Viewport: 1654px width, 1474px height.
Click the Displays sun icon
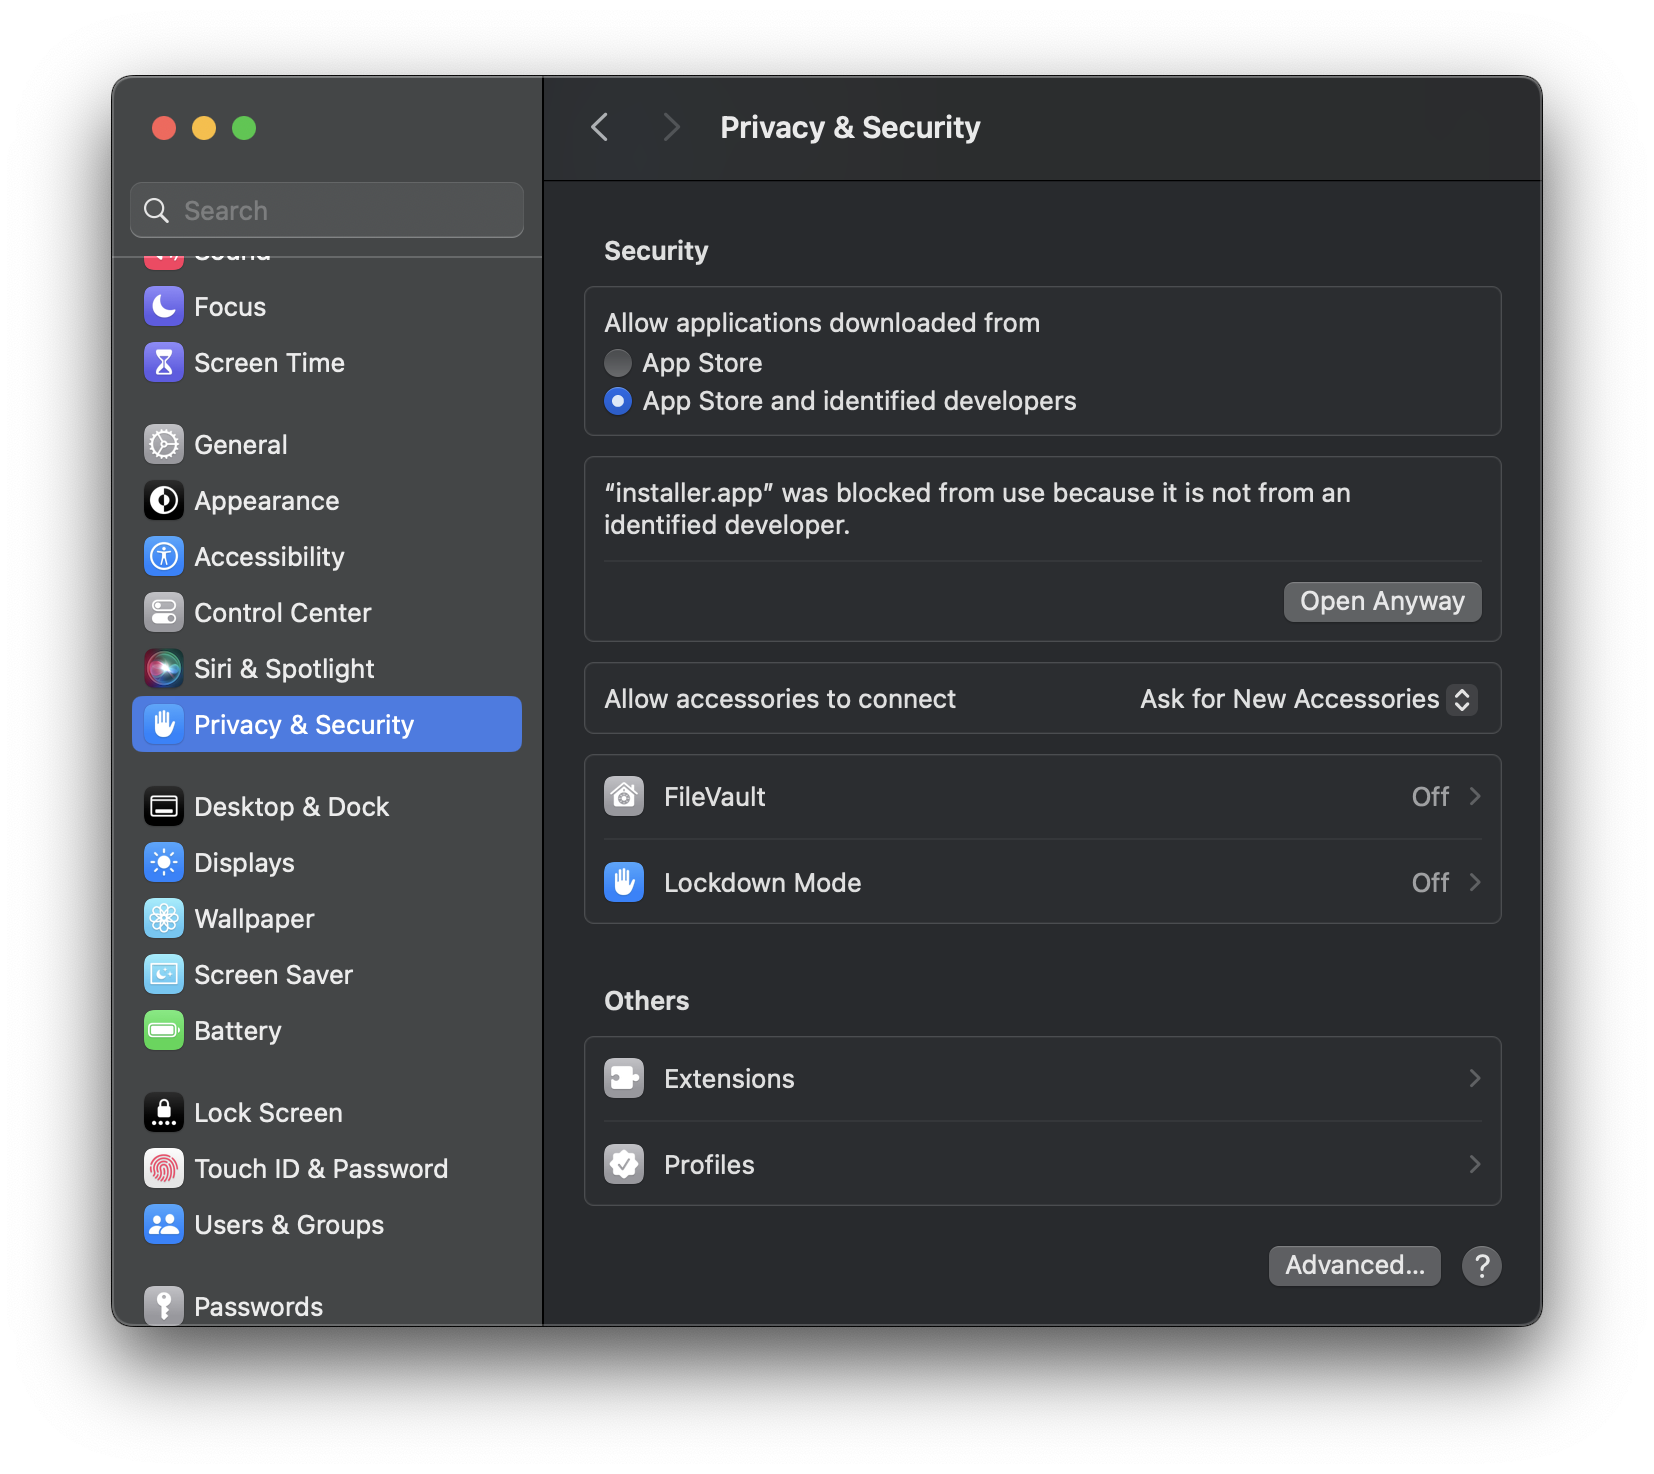(x=164, y=862)
